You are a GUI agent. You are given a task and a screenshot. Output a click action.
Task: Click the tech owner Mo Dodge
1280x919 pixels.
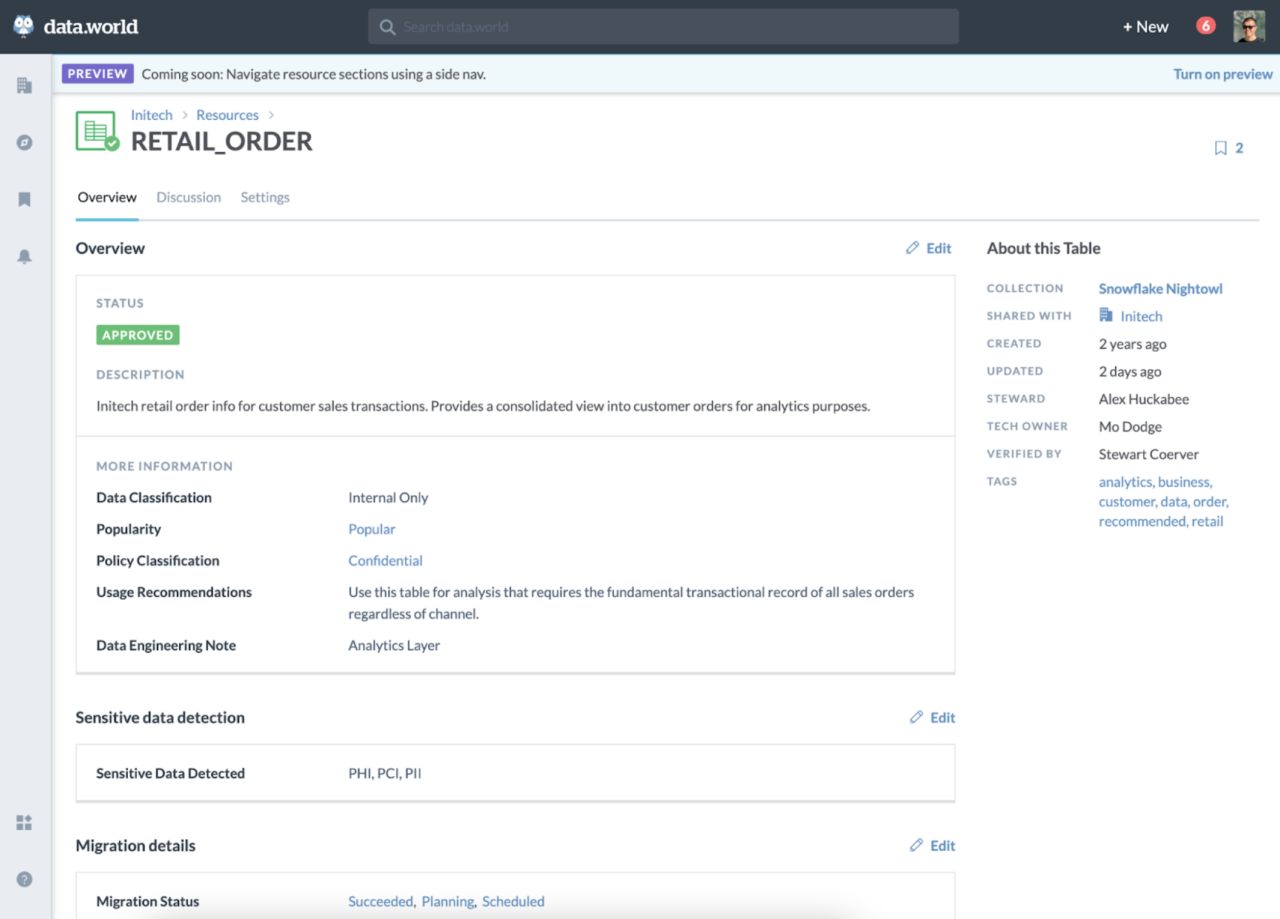[x=1130, y=427]
